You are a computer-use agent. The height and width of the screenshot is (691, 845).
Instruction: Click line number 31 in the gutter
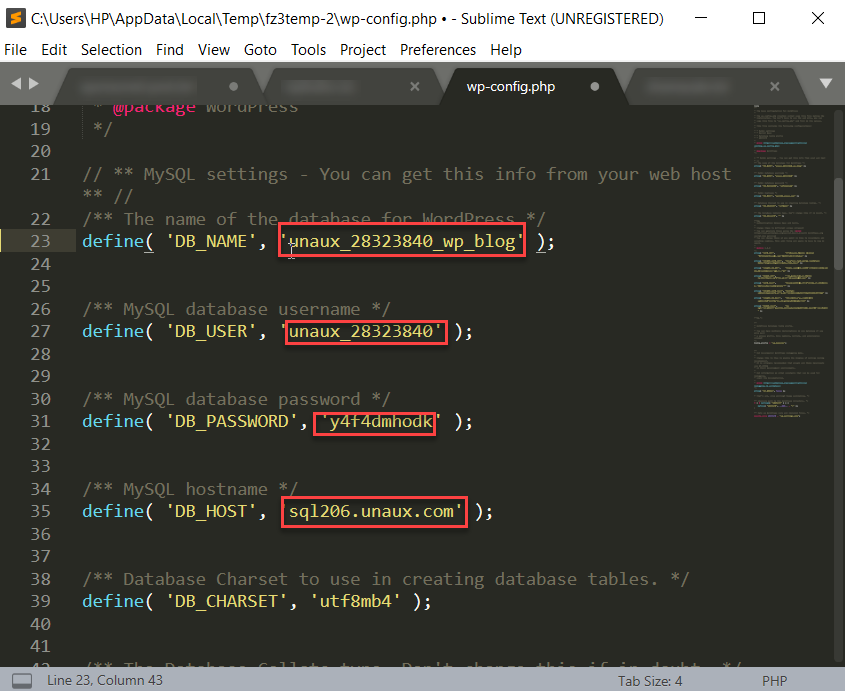click(x=40, y=421)
